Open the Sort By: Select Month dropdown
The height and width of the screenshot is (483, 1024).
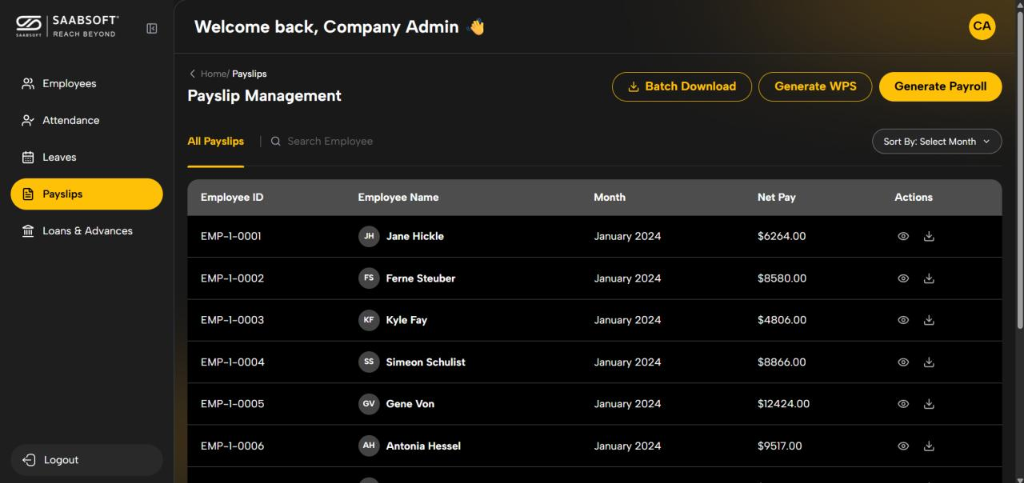click(x=936, y=142)
